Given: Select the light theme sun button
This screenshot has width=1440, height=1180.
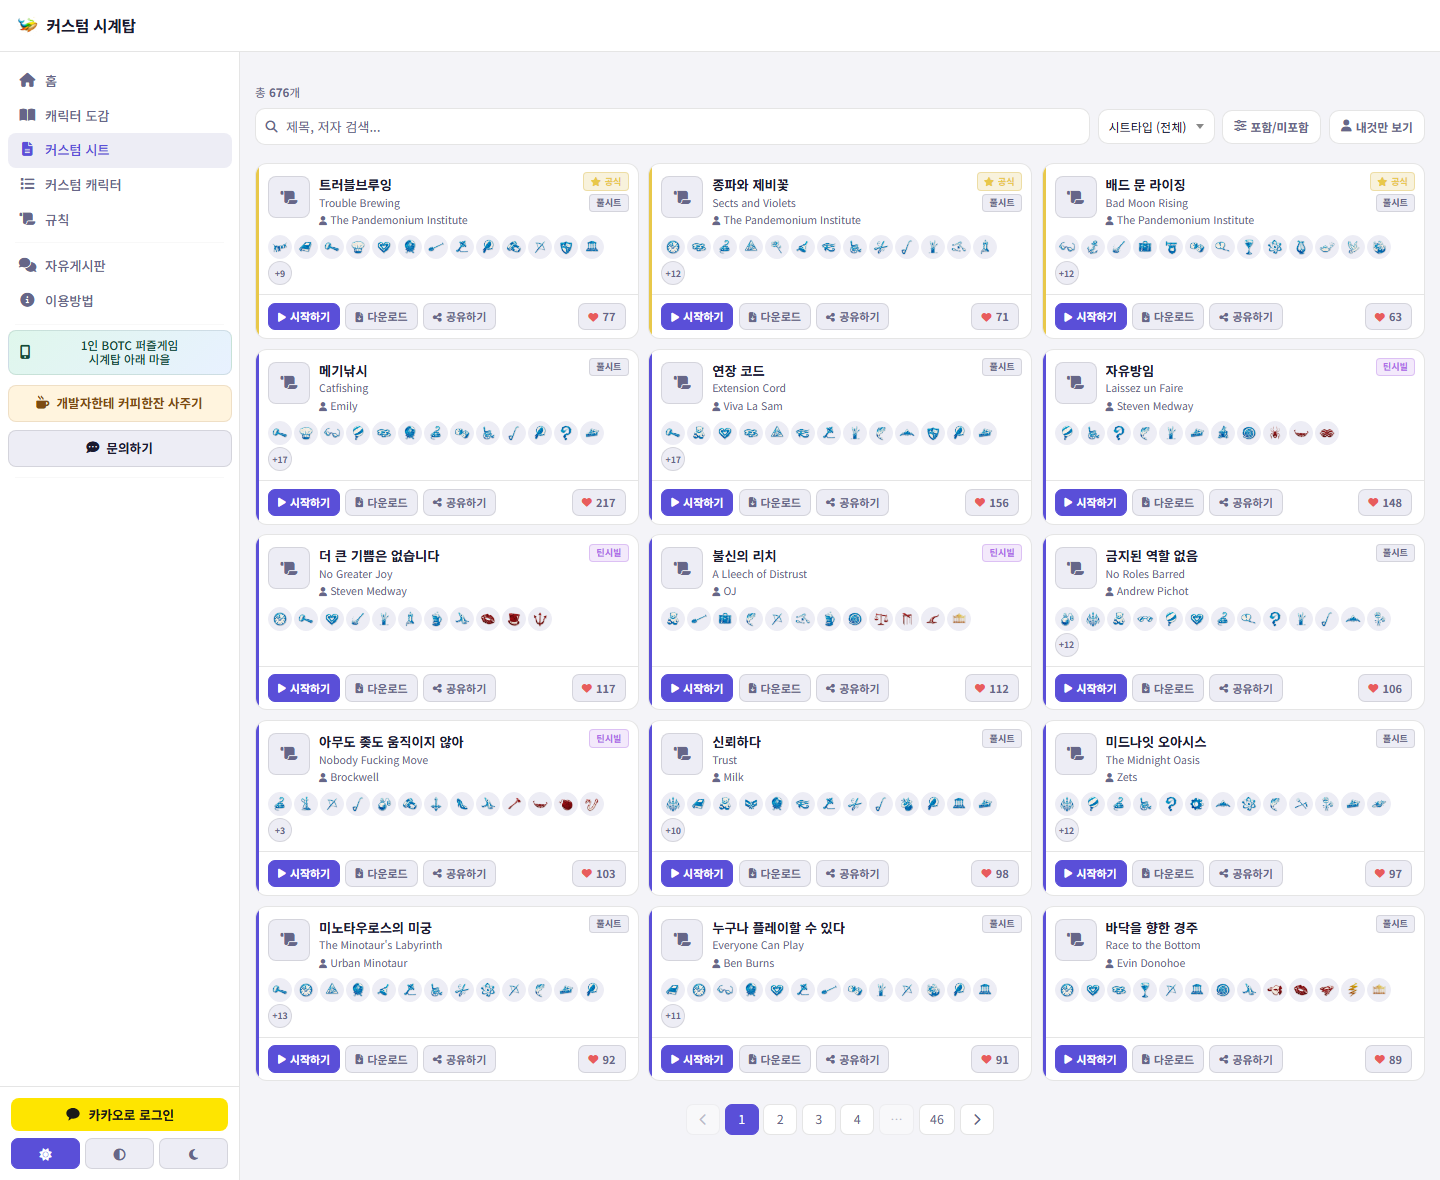Looking at the screenshot, I should 45,1153.
